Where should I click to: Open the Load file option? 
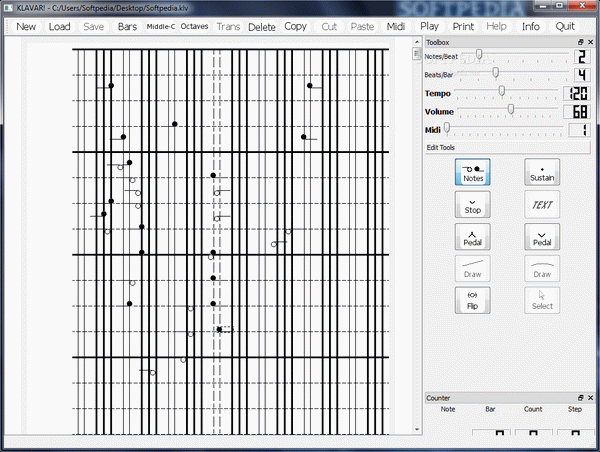(59, 26)
